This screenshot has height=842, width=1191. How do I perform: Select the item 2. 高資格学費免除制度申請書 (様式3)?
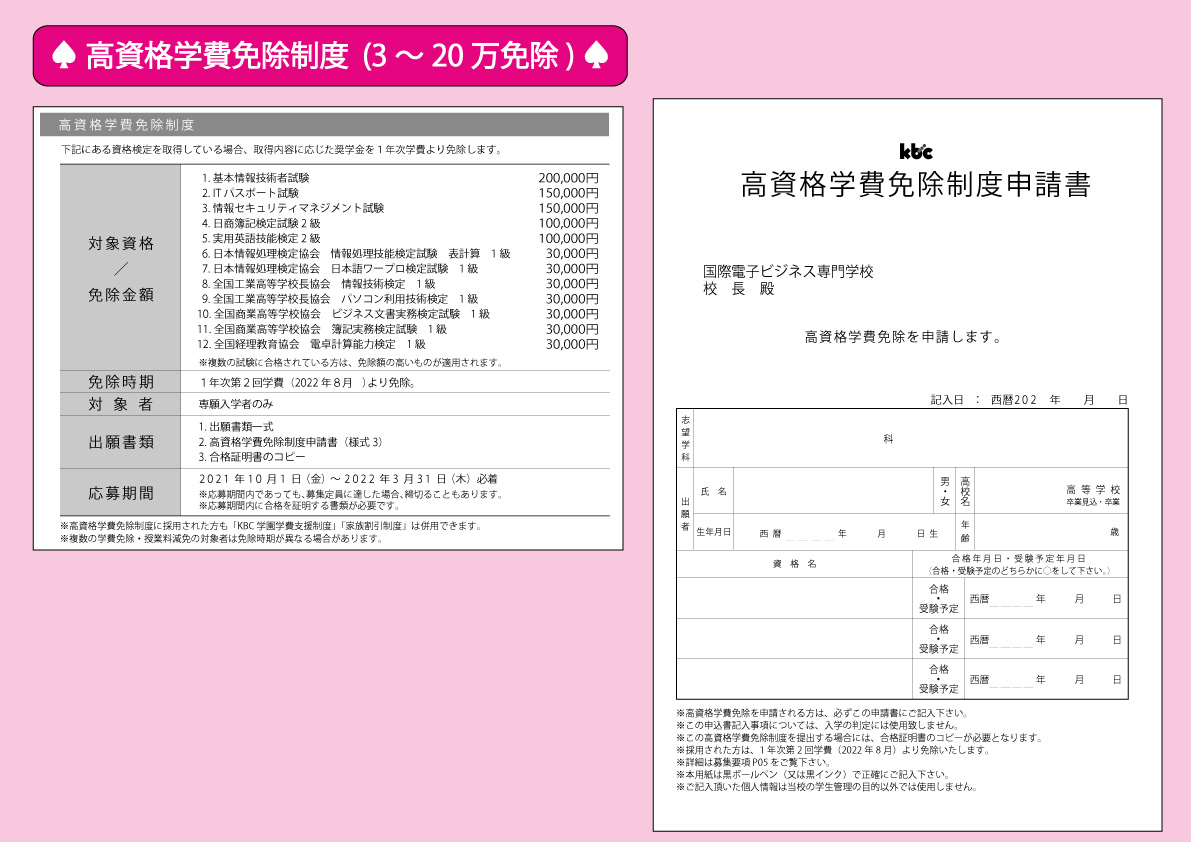[x=290, y=442]
